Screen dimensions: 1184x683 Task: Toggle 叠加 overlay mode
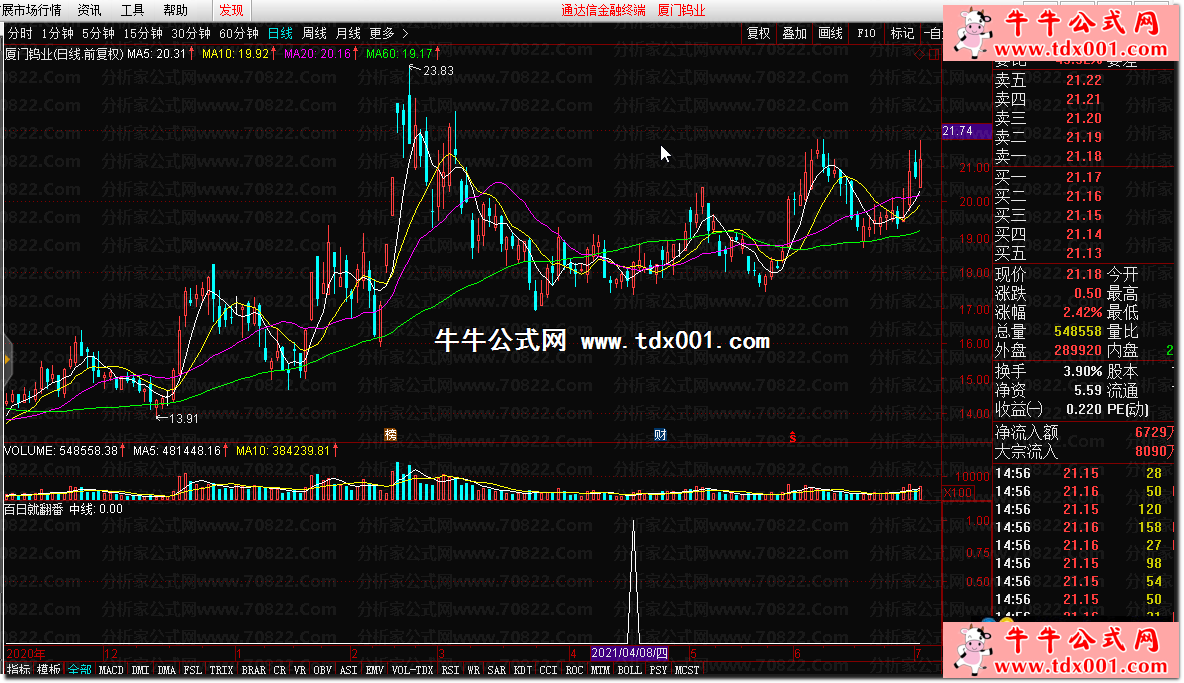[794, 33]
